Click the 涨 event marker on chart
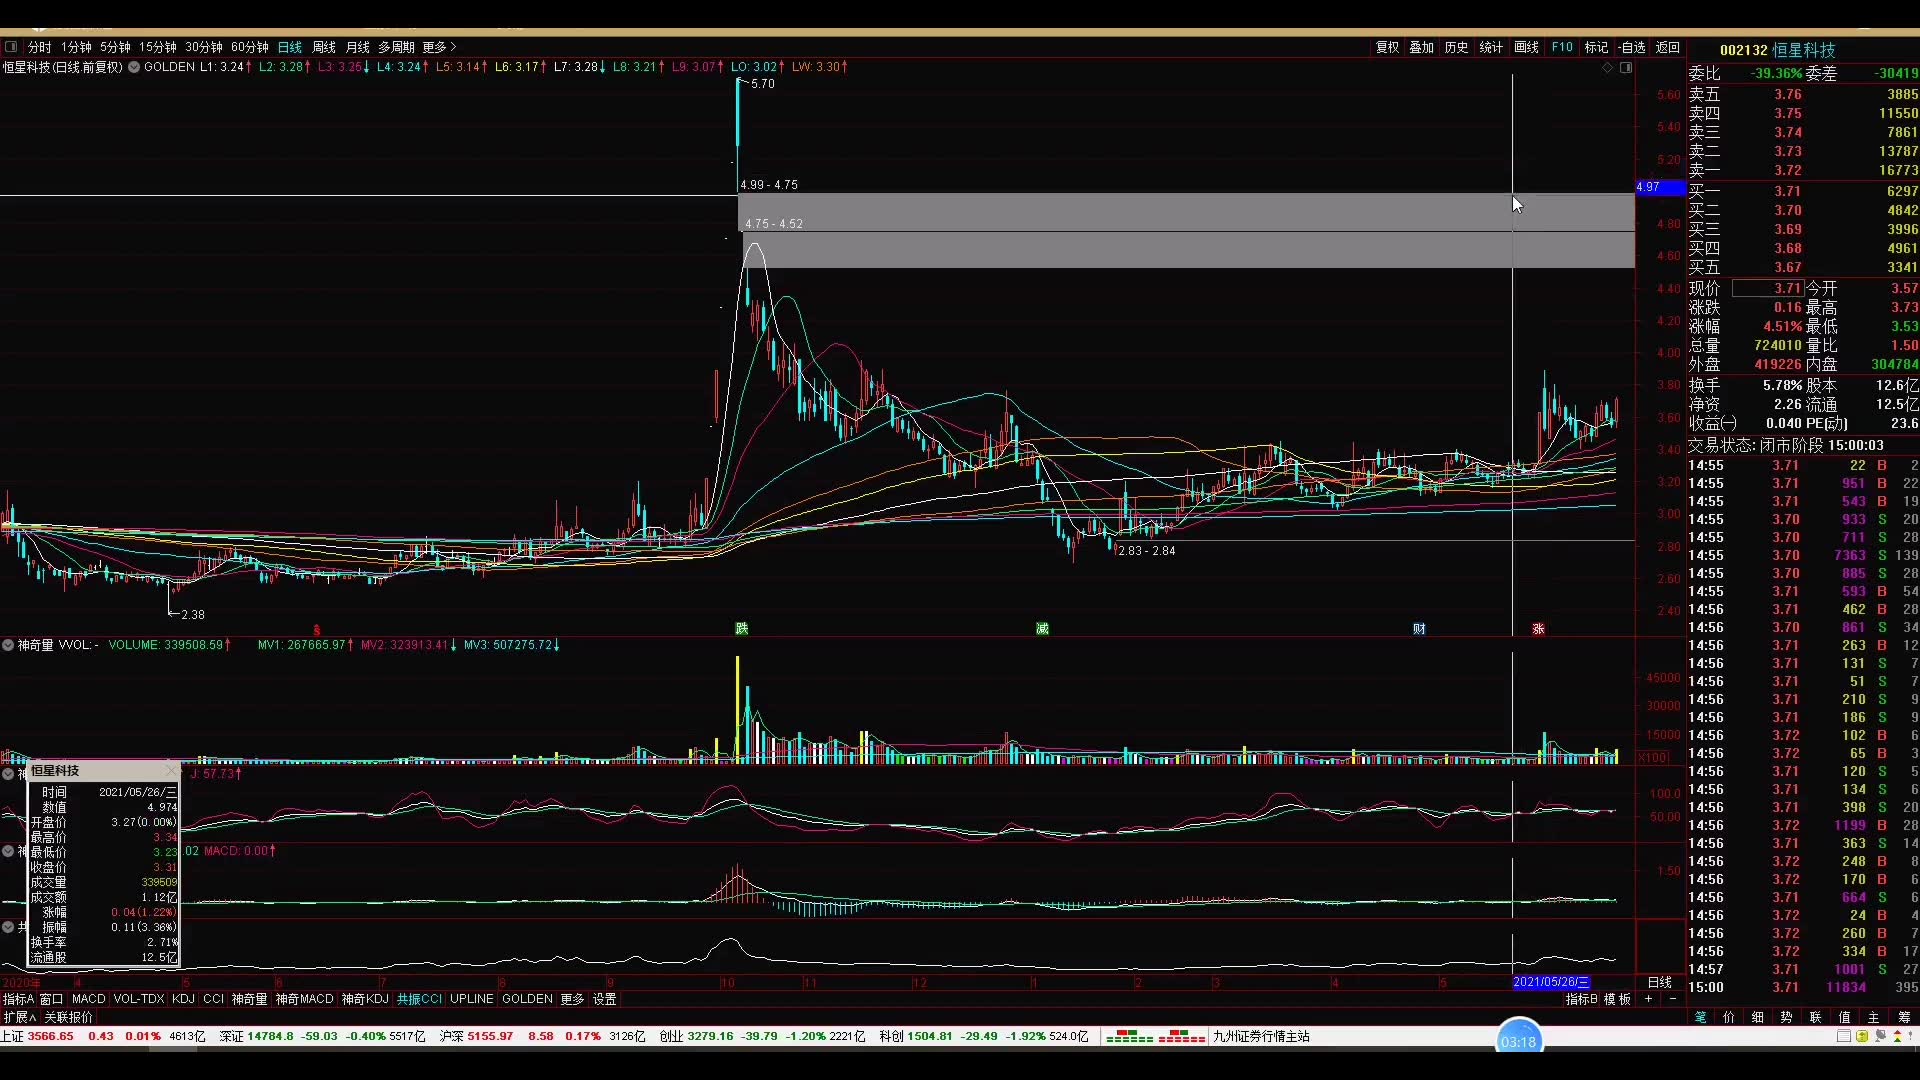This screenshot has height=1080, width=1920. click(1538, 628)
